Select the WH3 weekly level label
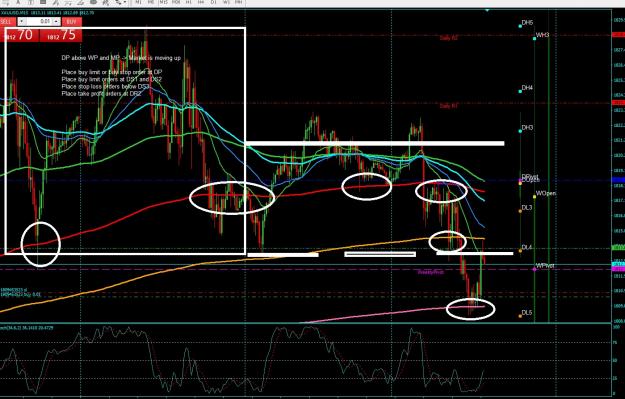625x399 pixels. (x=542, y=35)
